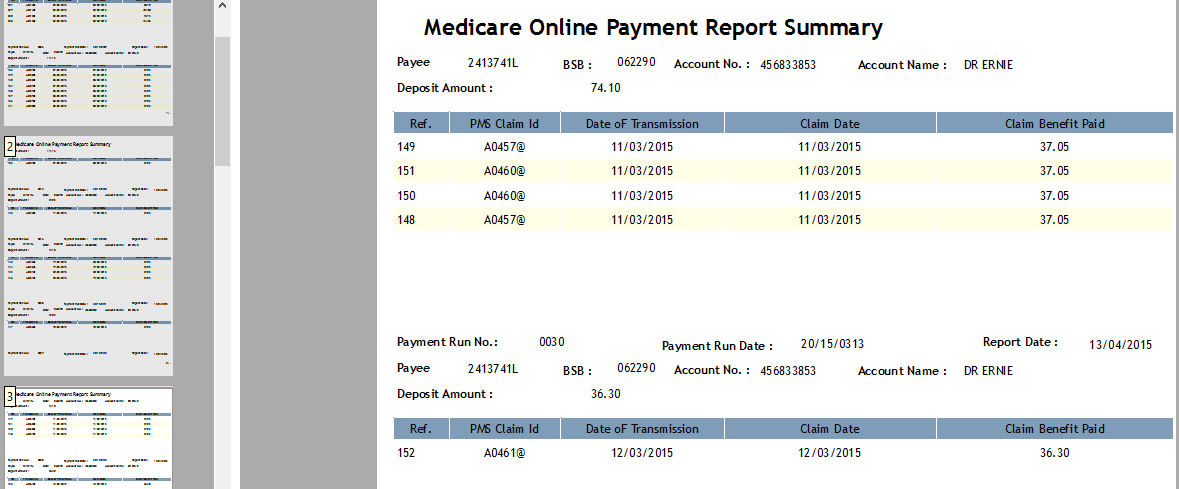The width and height of the screenshot is (1179, 489).
Task: Click benefit paid 37.05 in row 148
Action: tap(1054, 220)
